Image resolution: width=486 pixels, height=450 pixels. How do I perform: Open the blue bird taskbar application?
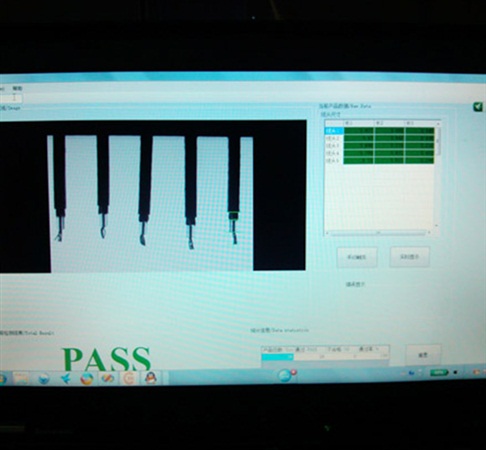coord(66,379)
